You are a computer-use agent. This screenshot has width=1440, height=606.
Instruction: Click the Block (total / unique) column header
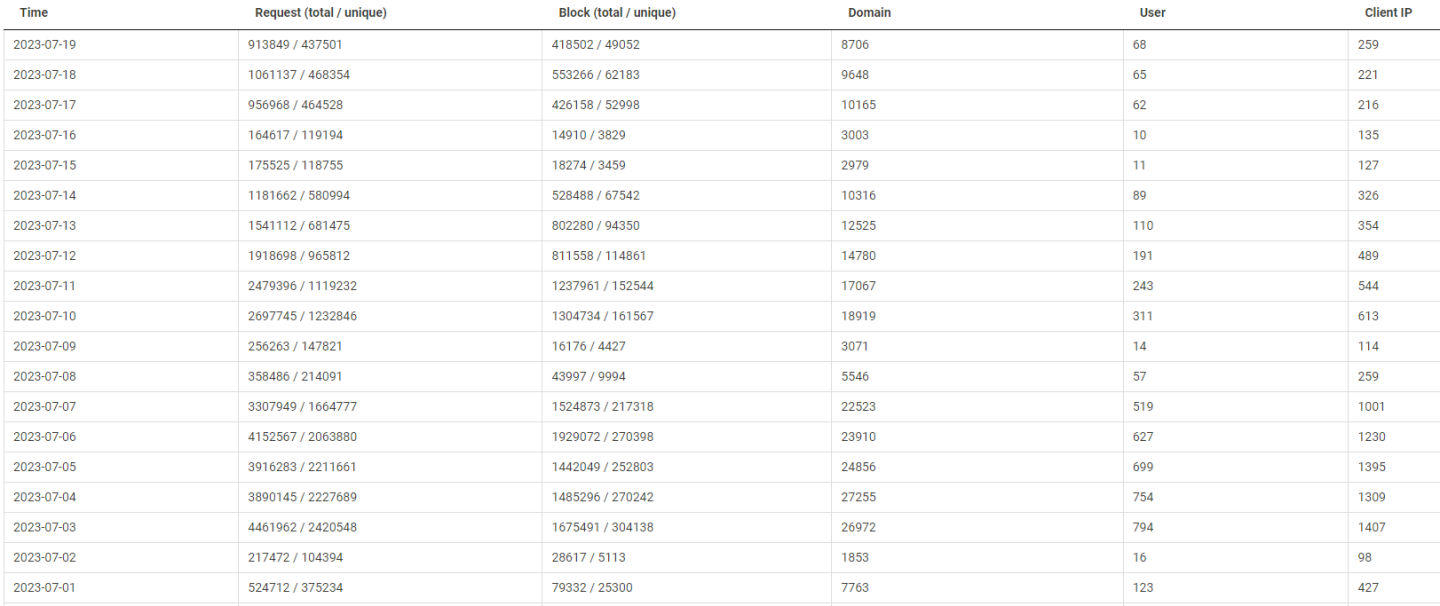[616, 13]
